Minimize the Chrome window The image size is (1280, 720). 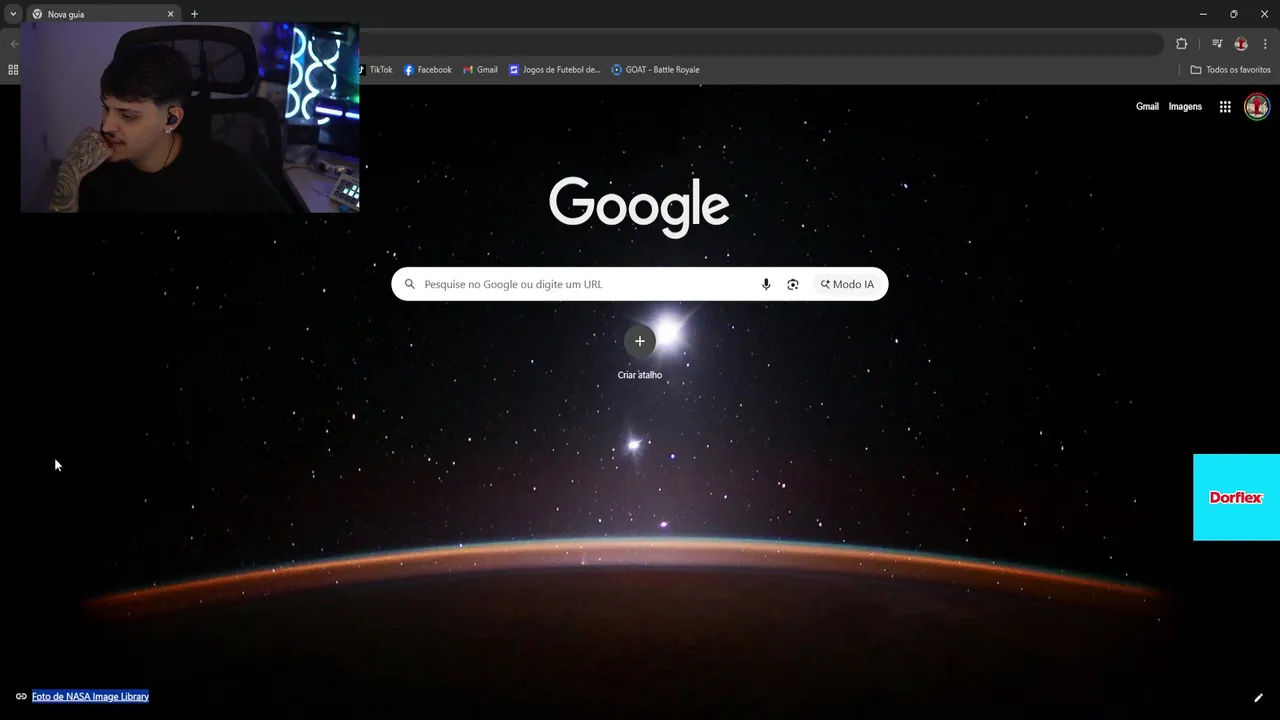(x=1203, y=14)
